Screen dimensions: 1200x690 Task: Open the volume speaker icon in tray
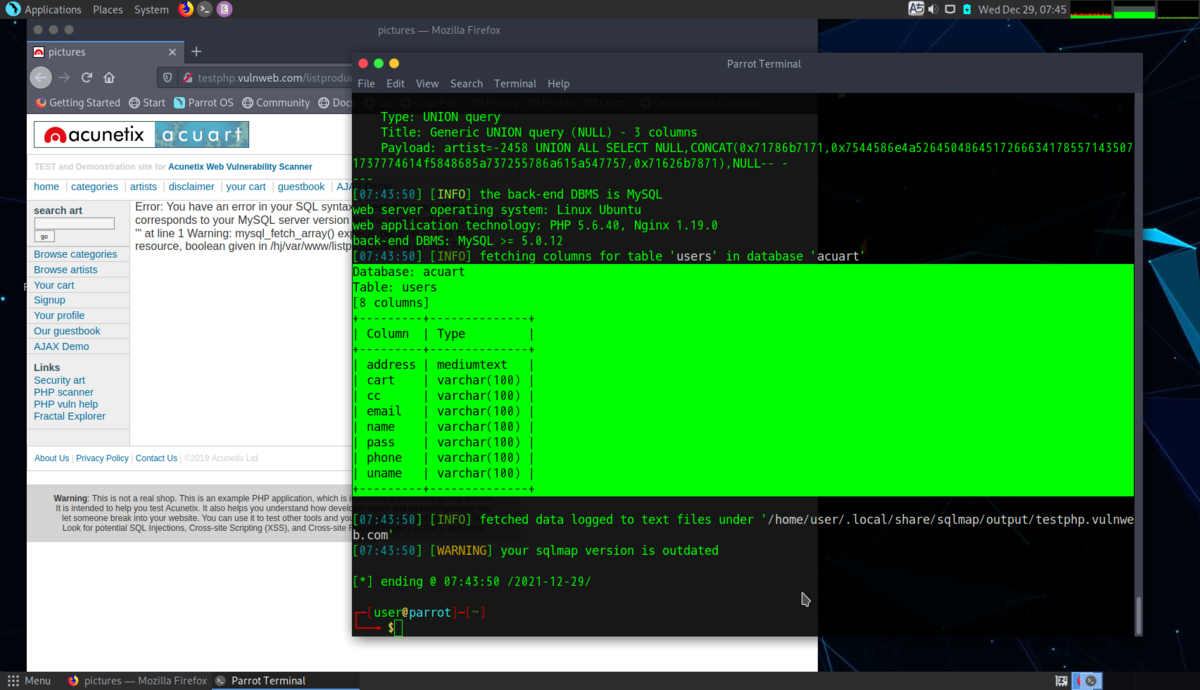coord(933,9)
